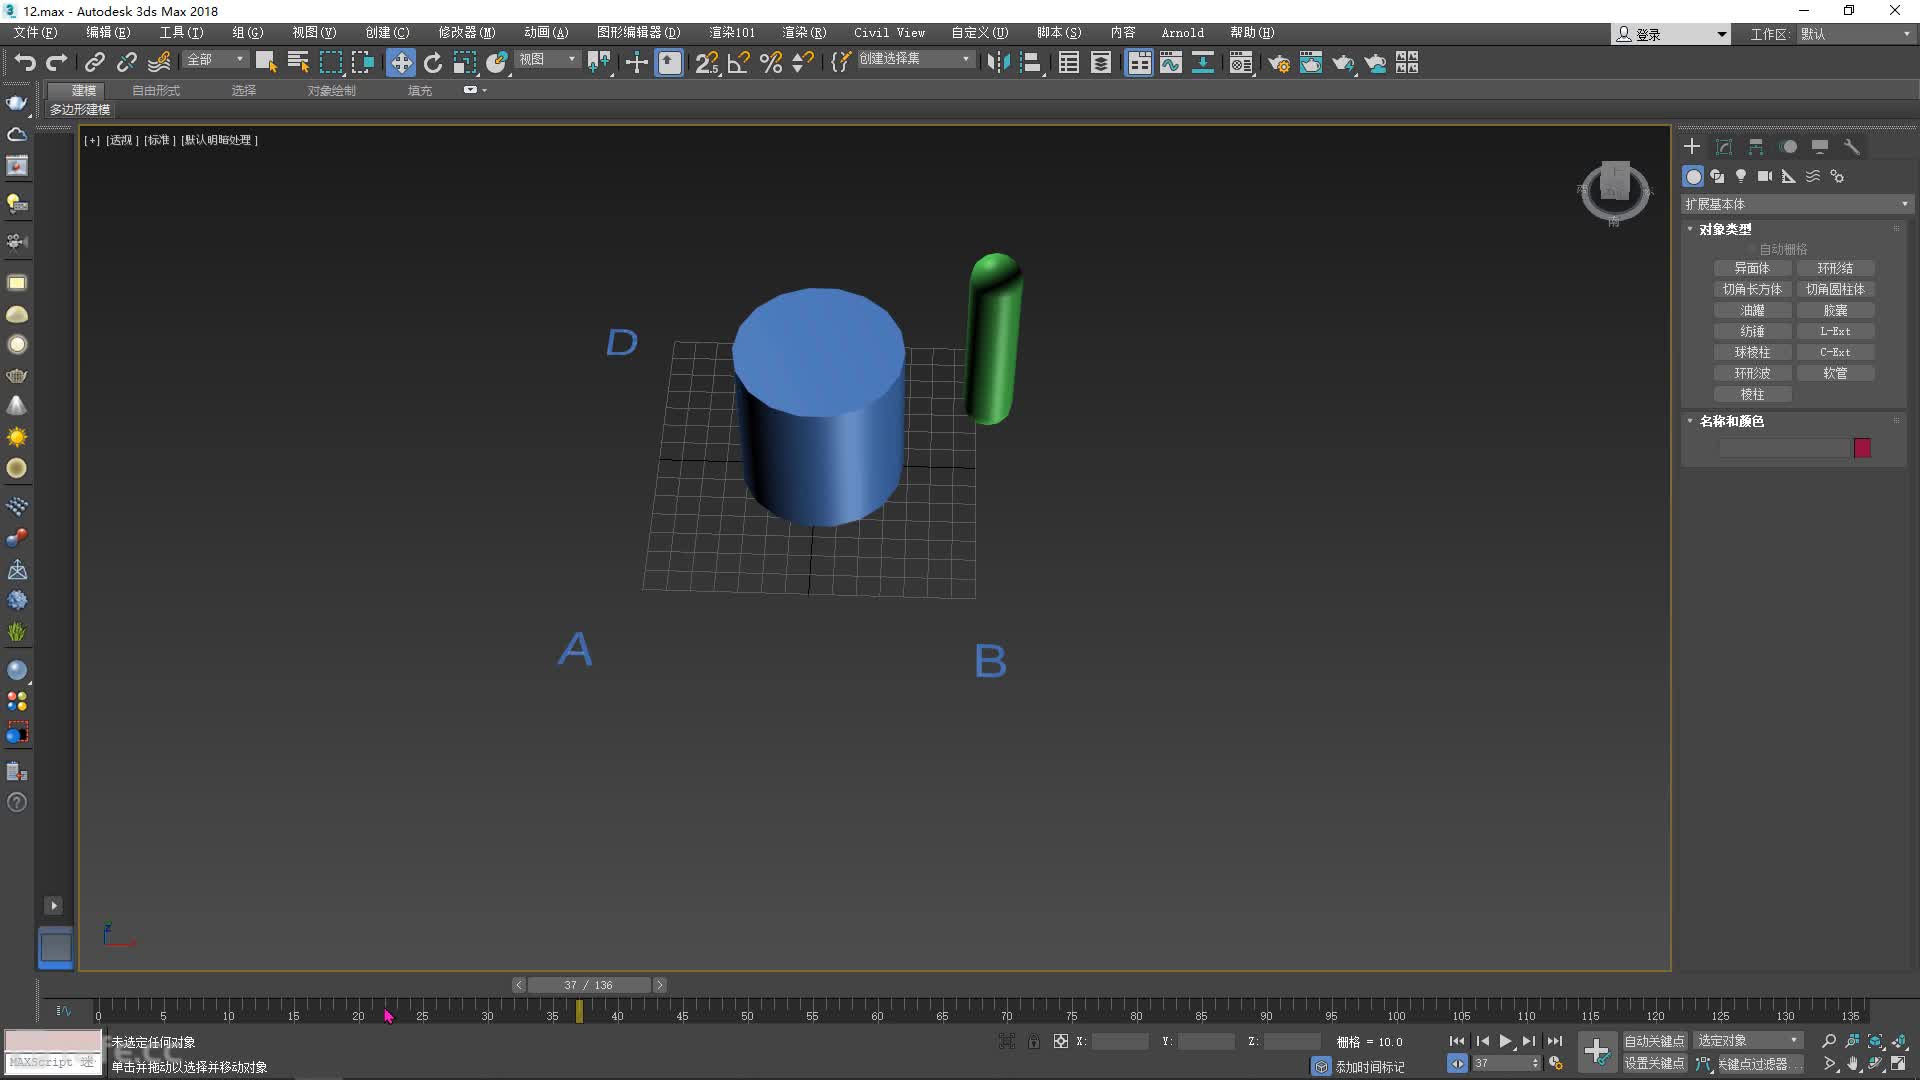Screen dimensions: 1920x1080
Task: Open the Schematic View icon
Action: click(x=1203, y=63)
